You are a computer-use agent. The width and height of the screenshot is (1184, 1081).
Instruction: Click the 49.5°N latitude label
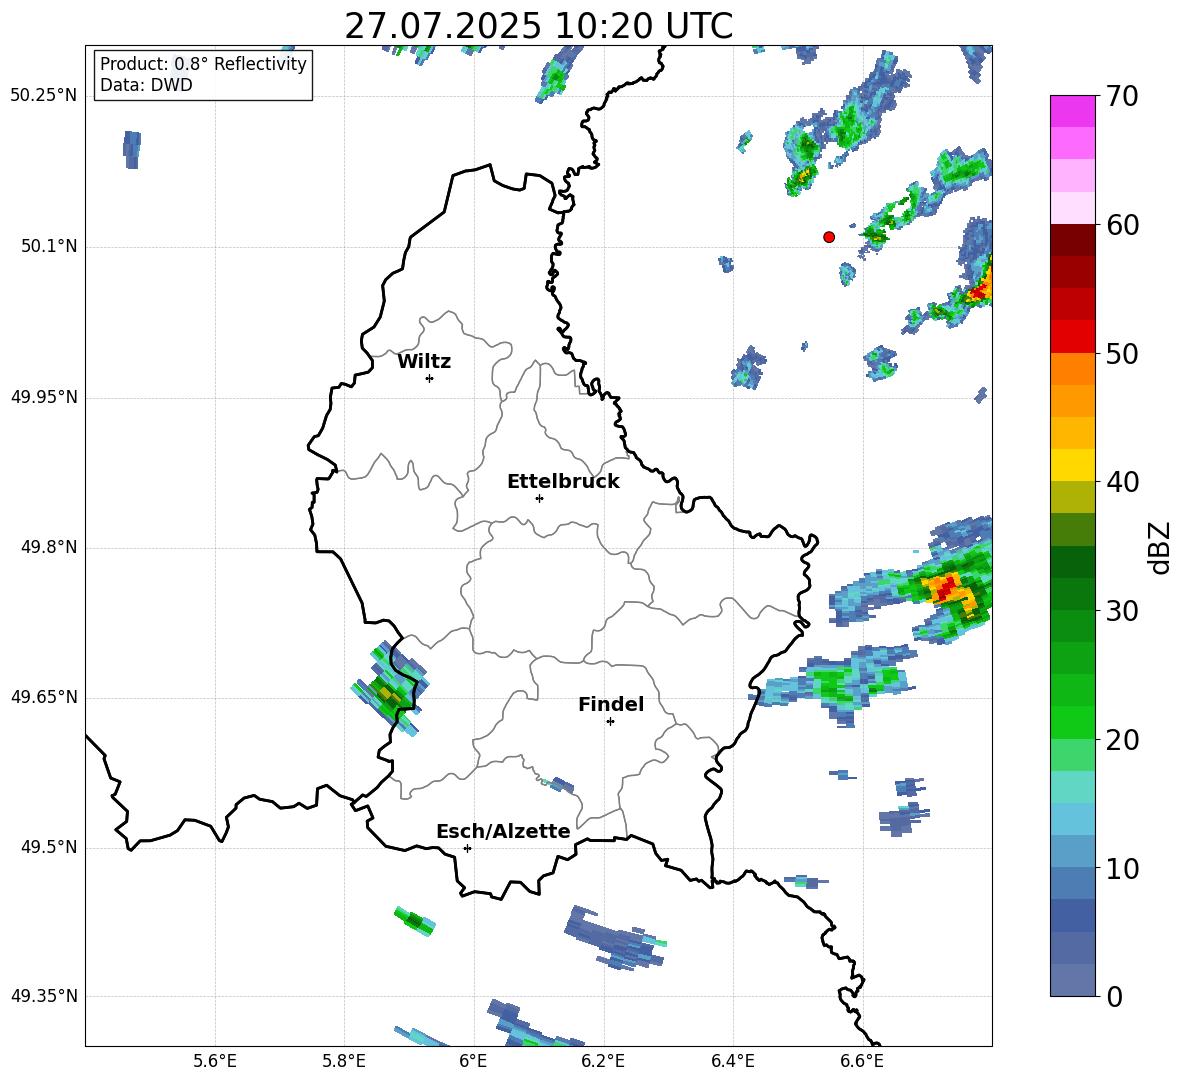pos(49,847)
